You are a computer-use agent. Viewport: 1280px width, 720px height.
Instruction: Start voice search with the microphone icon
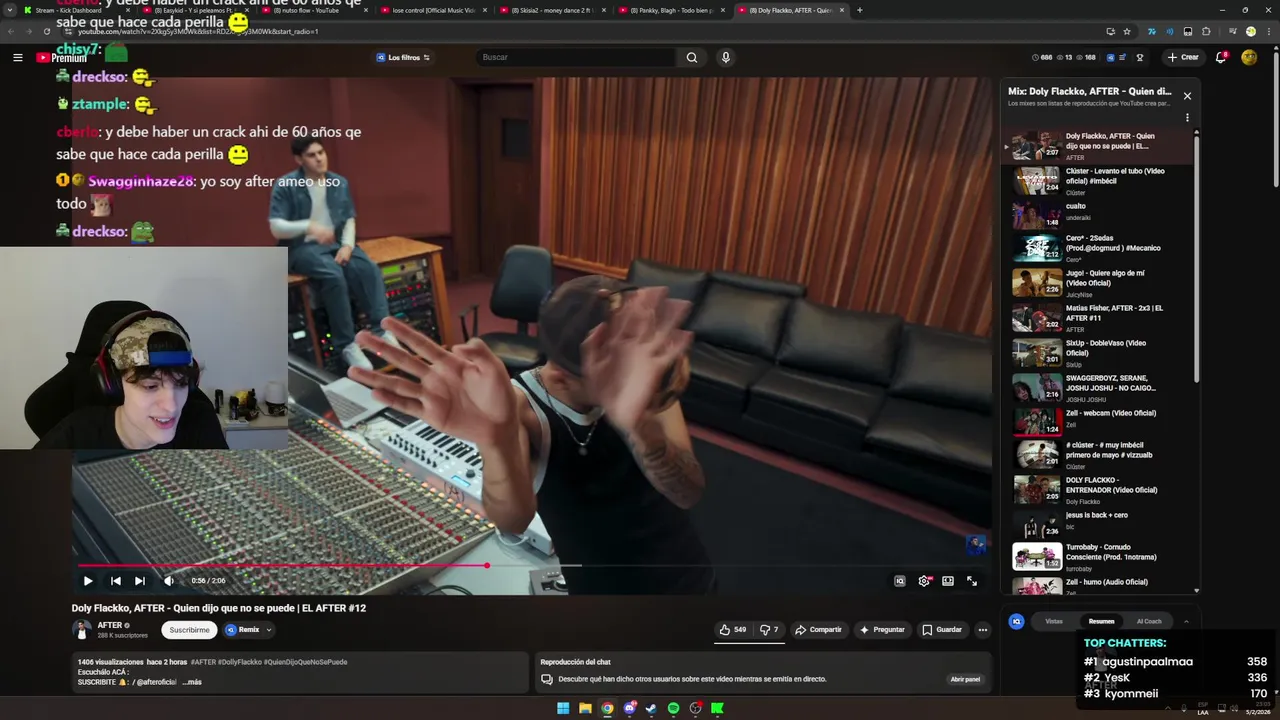tap(725, 57)
